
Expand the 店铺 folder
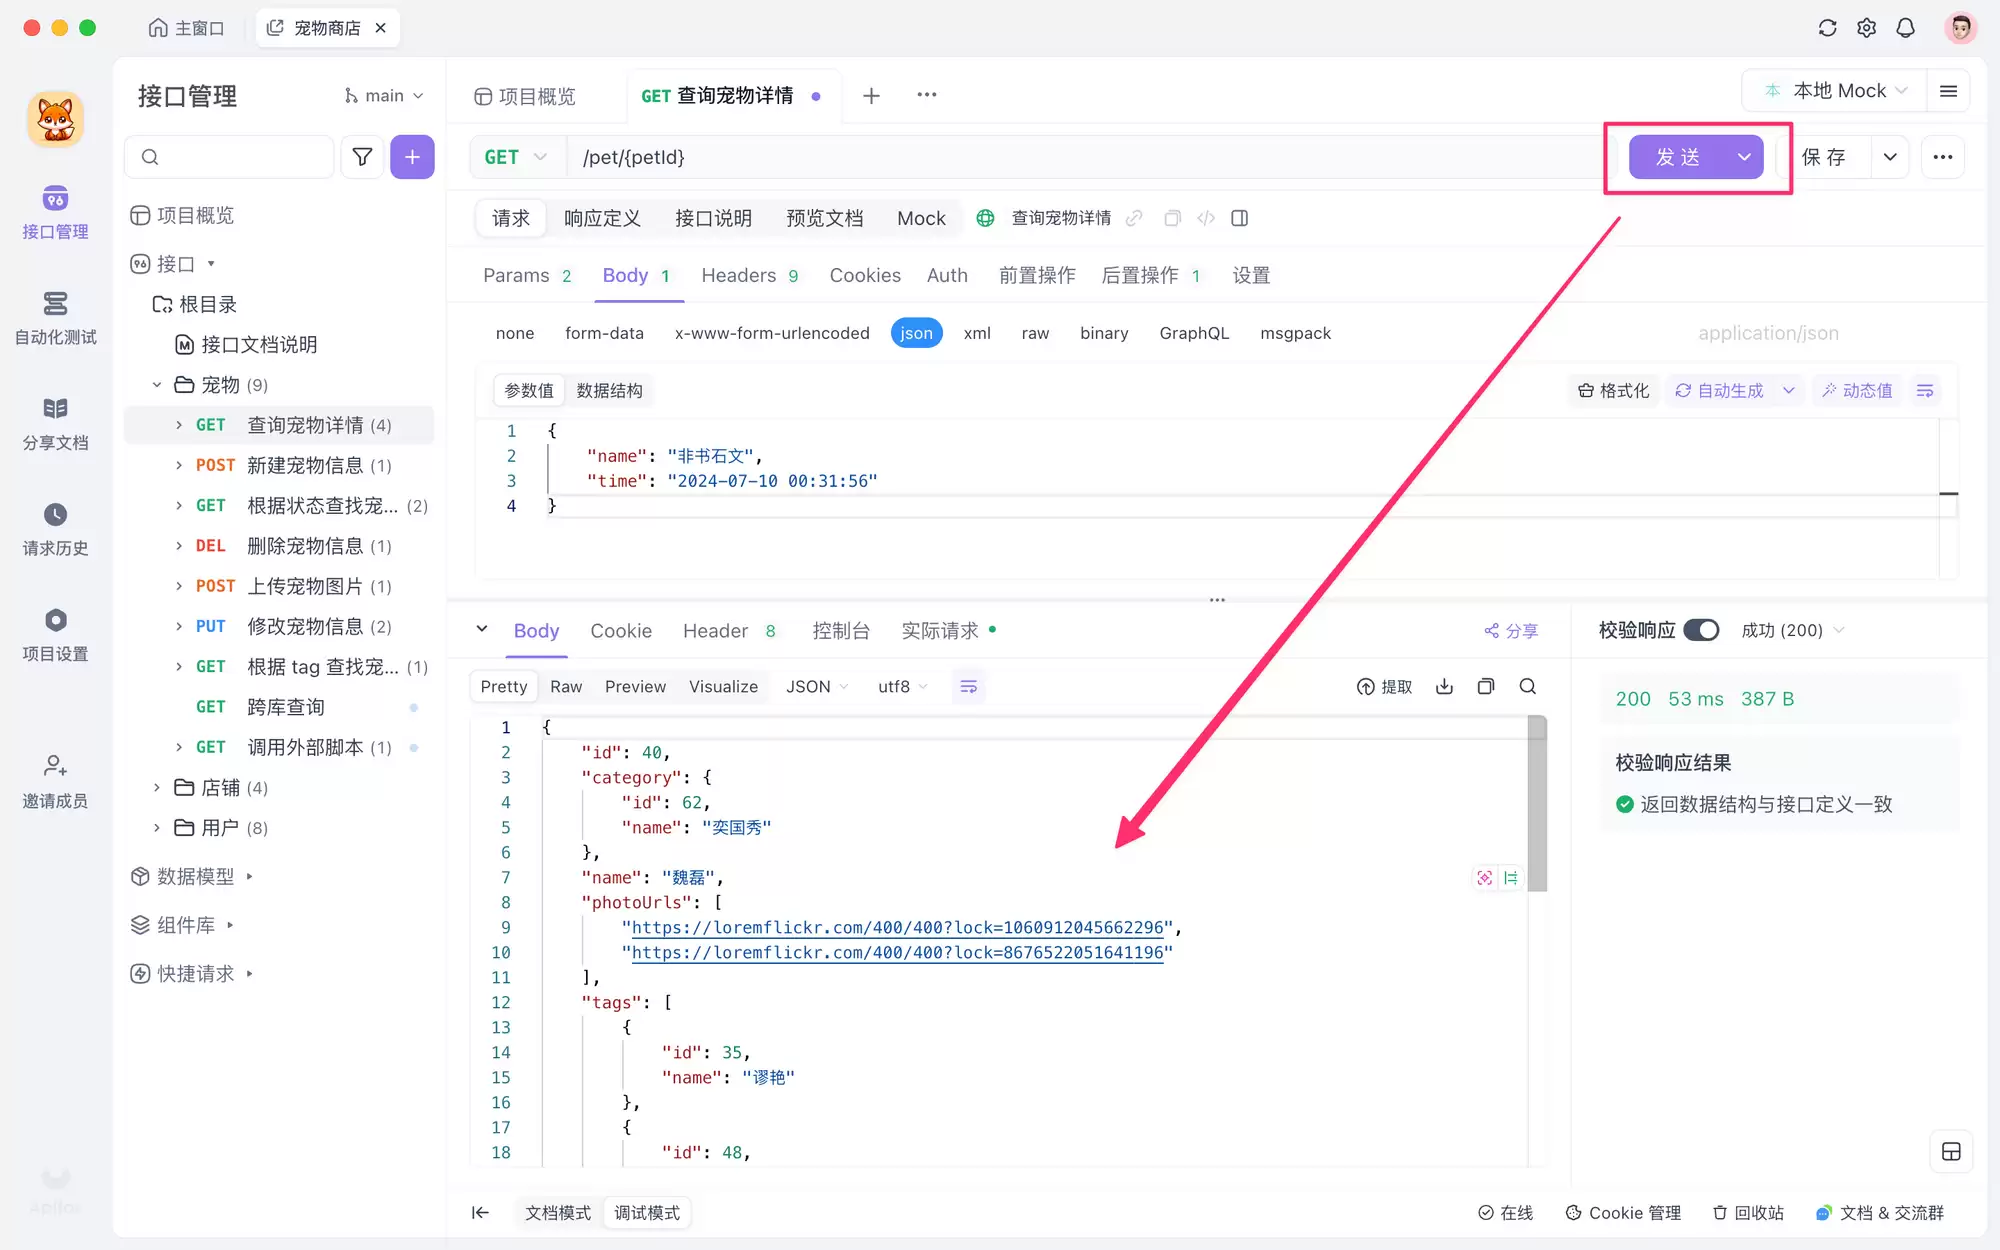pos(157,788)
